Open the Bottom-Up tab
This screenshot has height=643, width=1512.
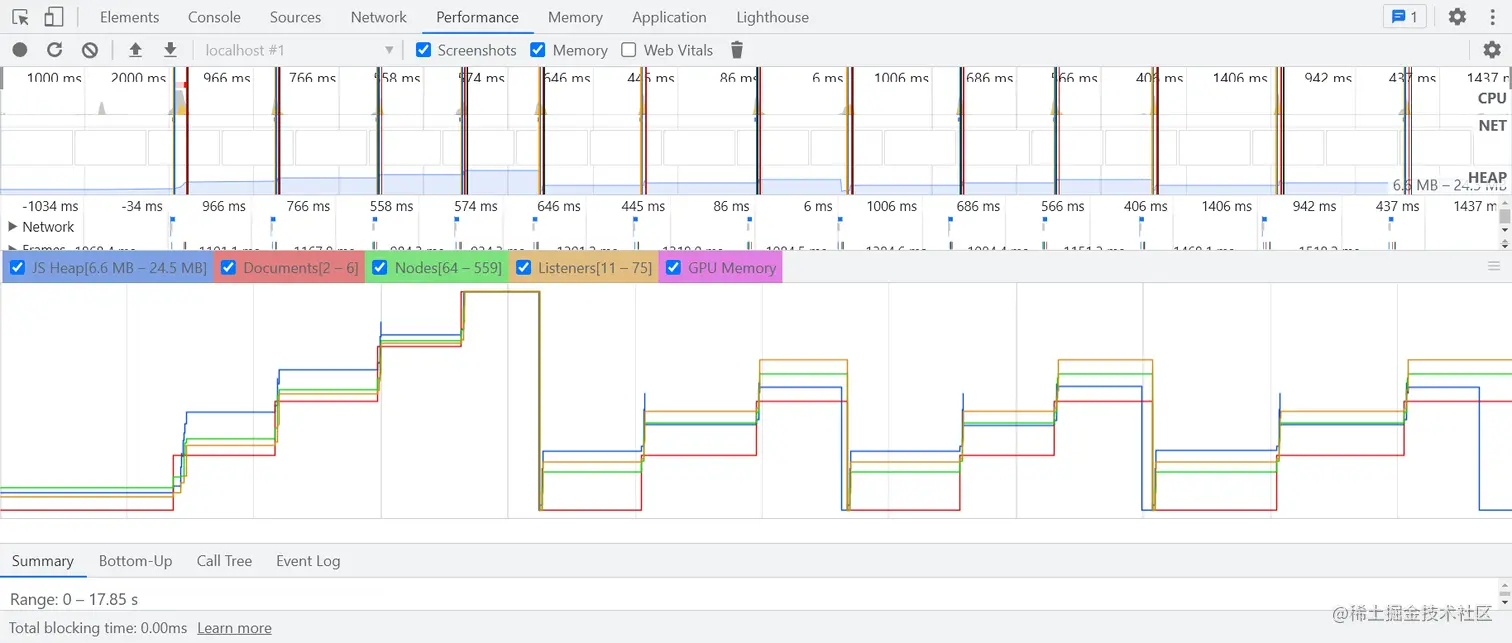pos(136,561)
